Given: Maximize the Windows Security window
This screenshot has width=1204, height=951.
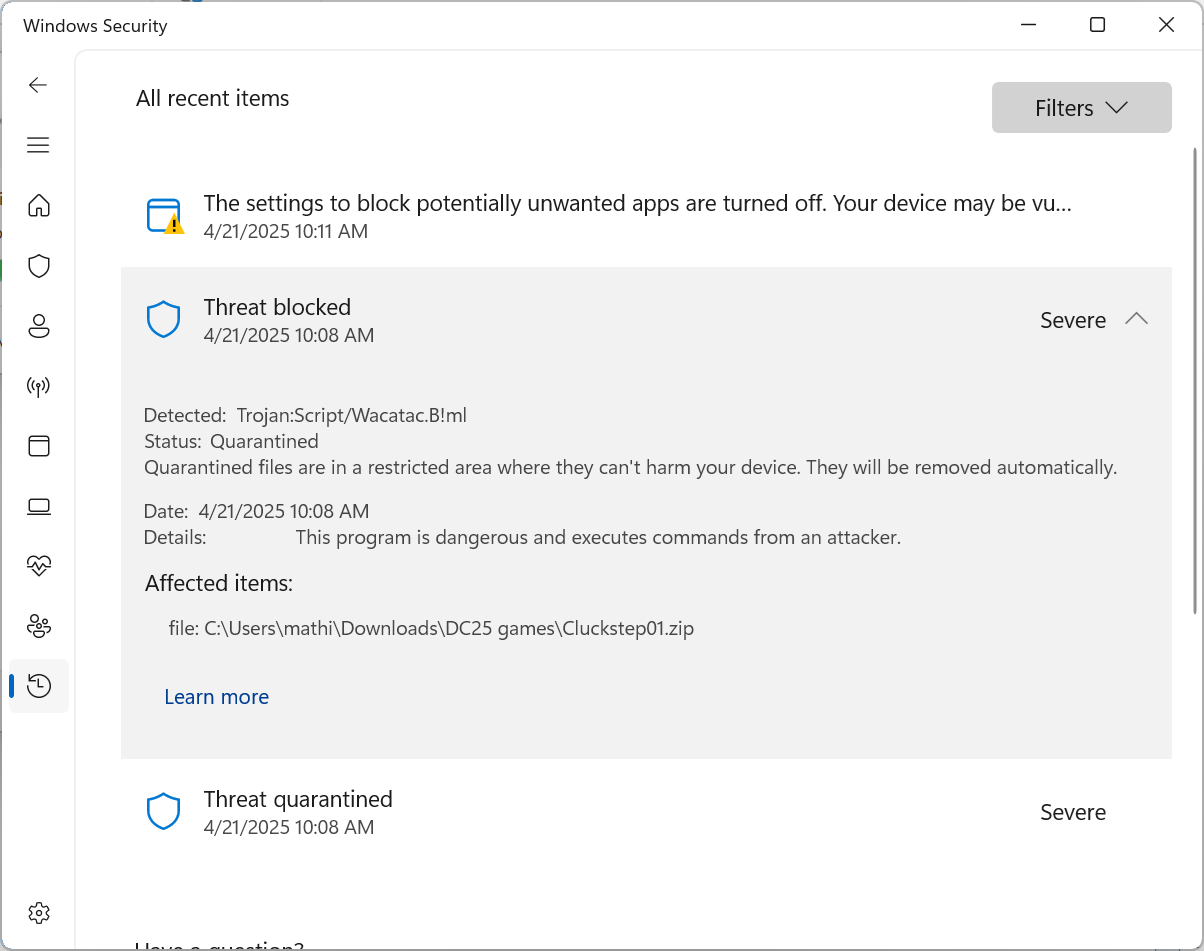Looking at the screenshot, I should (x=1097, y=25).
